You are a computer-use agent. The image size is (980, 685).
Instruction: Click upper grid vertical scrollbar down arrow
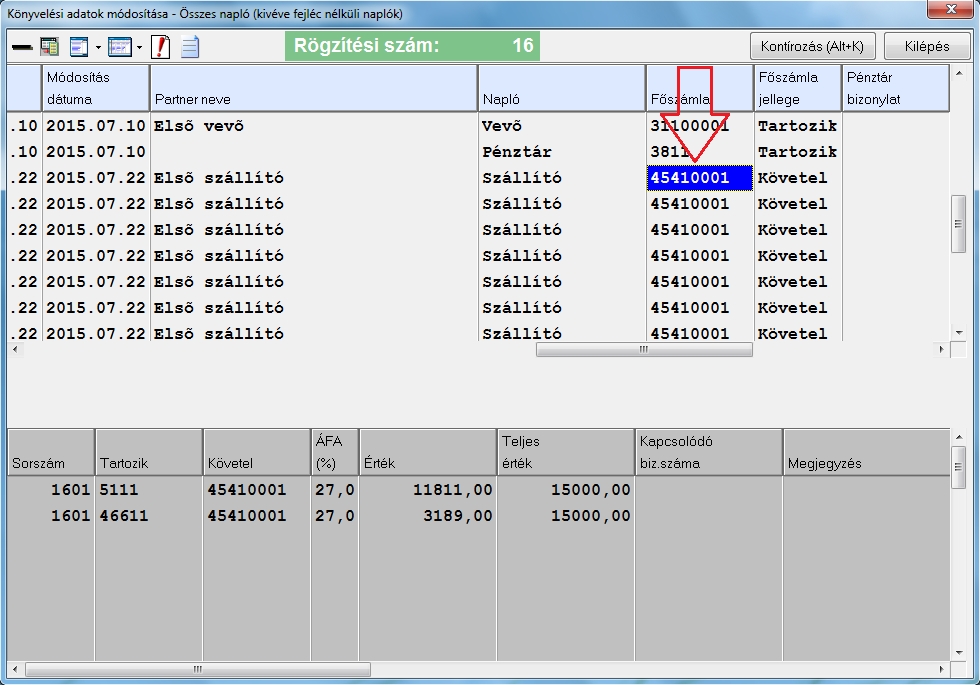point(958,332)
